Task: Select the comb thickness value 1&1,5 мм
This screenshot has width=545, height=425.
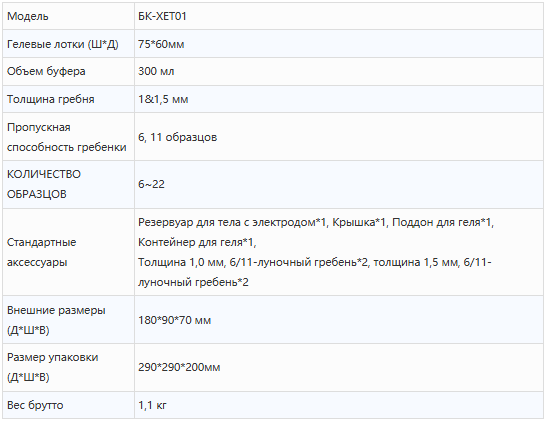Action: [163, 99]
